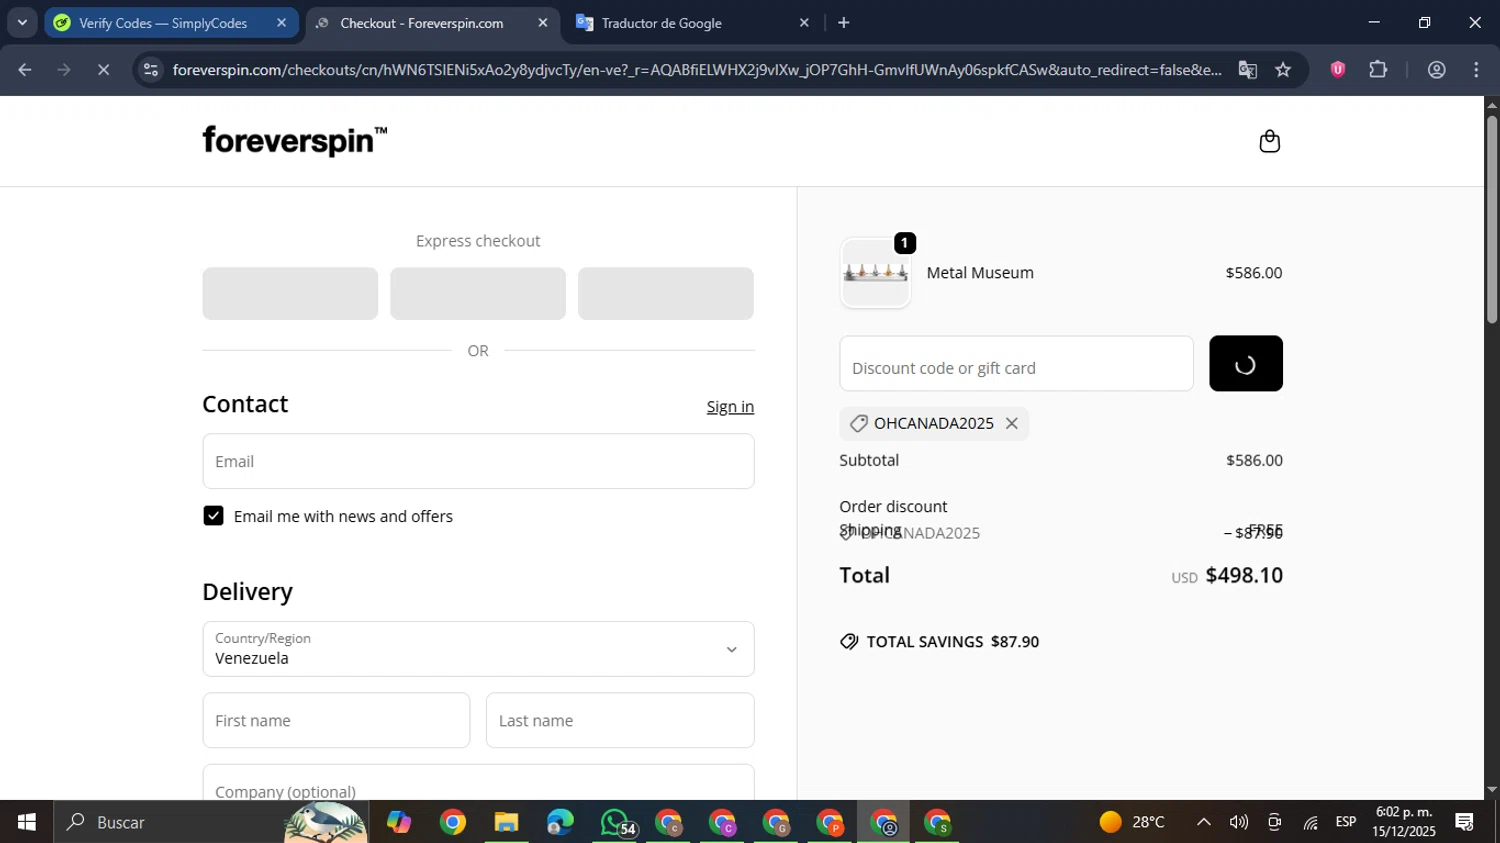Open Microsoft Edge from the taskbar

click(560, 822)
